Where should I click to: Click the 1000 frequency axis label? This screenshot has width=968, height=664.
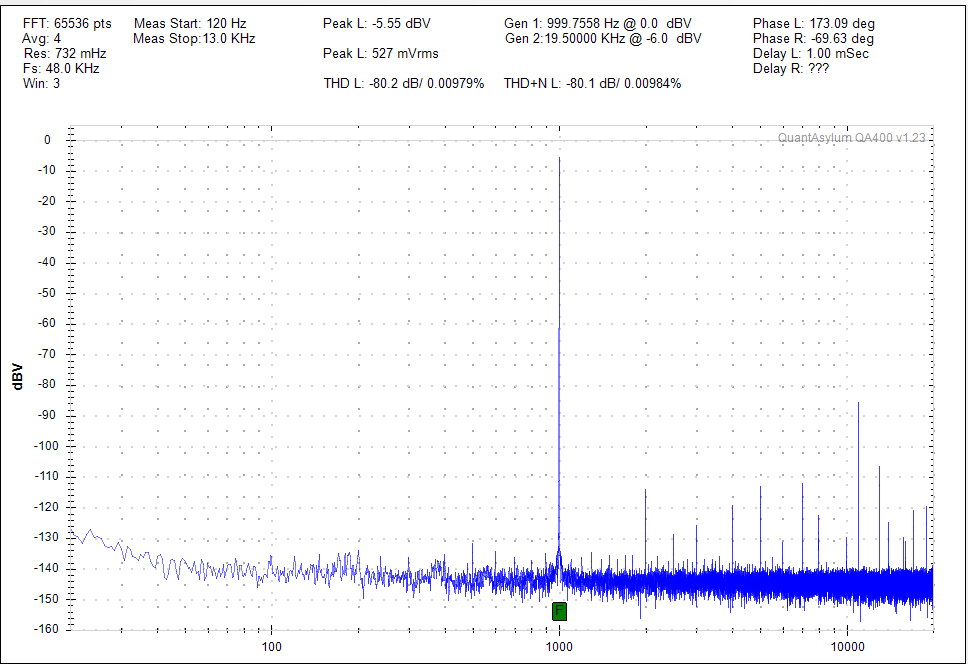click(x=559, y=646)
